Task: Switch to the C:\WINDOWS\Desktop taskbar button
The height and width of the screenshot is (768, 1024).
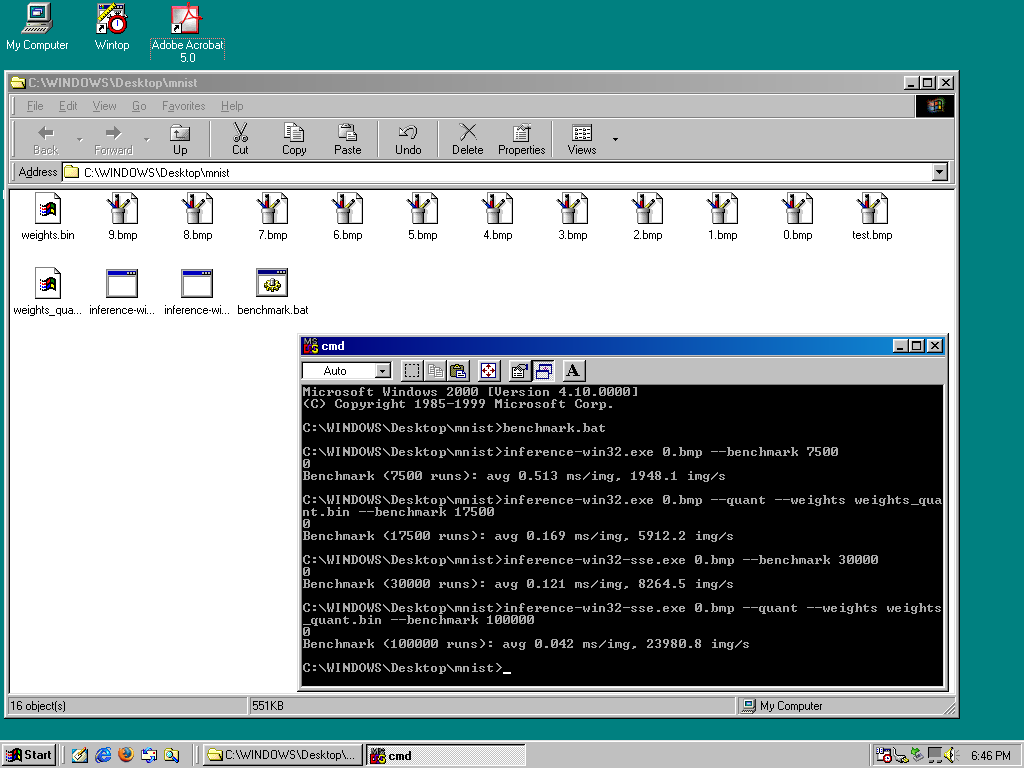Action: pos(281,755)
